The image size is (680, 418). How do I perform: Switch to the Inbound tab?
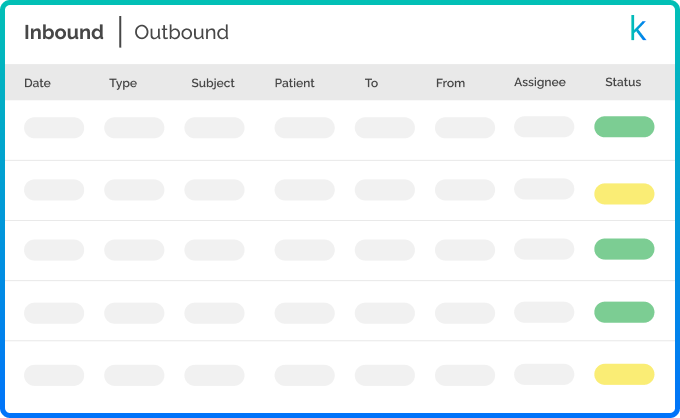(64, 32)
